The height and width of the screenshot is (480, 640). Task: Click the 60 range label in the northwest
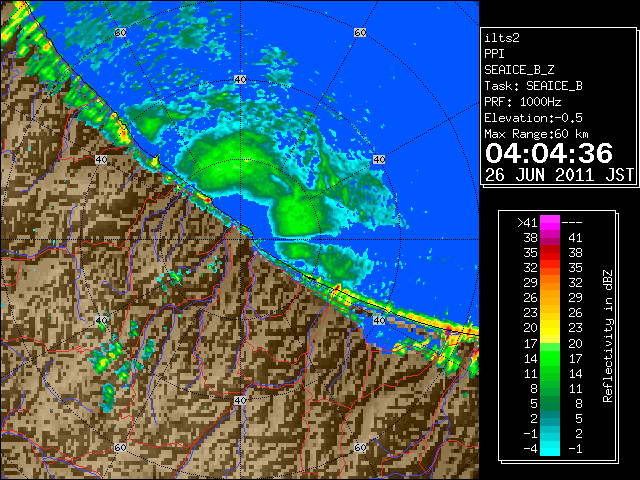coord(120,32)
